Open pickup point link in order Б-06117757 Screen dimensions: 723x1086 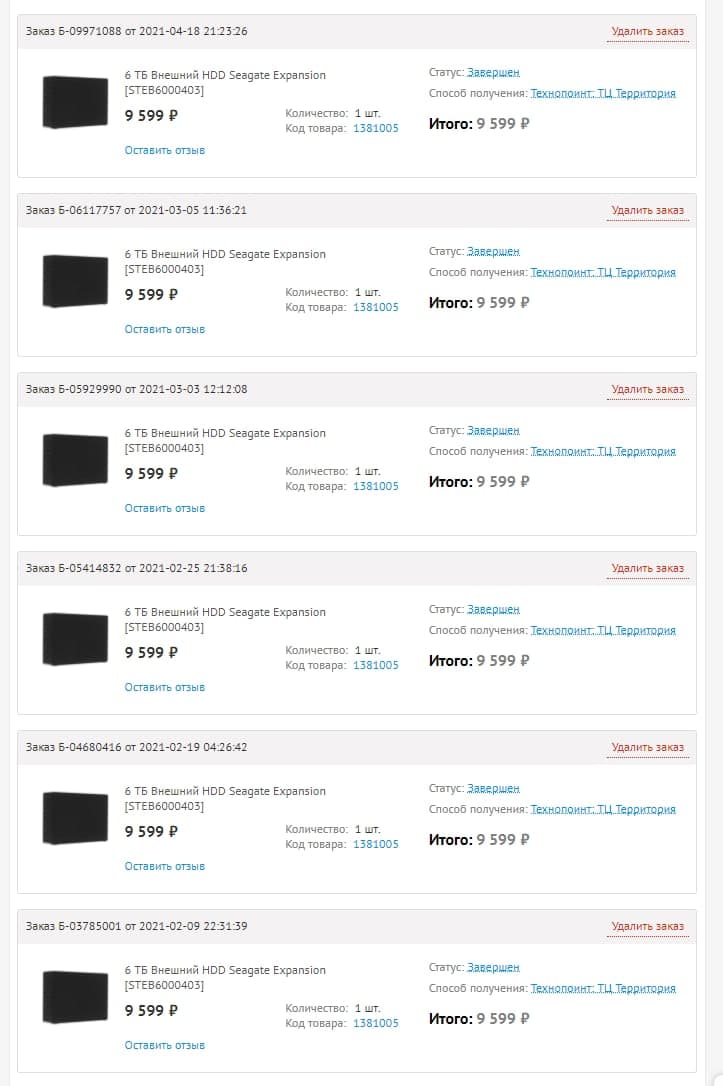point(603,272)
